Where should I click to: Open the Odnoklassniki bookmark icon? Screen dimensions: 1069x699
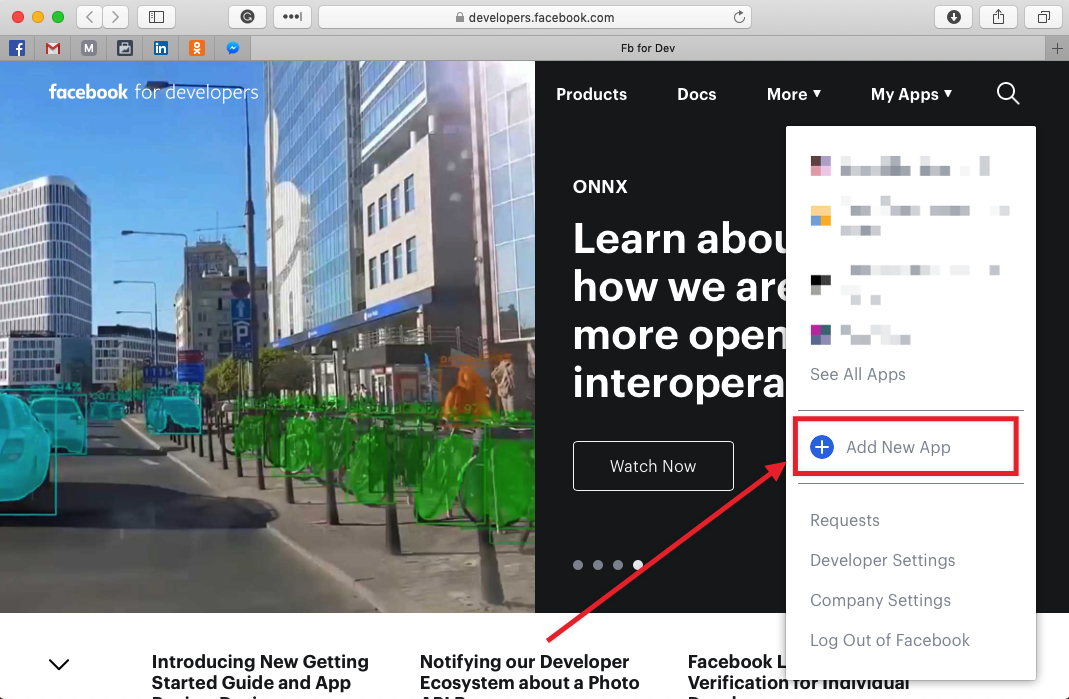[197, 48]
